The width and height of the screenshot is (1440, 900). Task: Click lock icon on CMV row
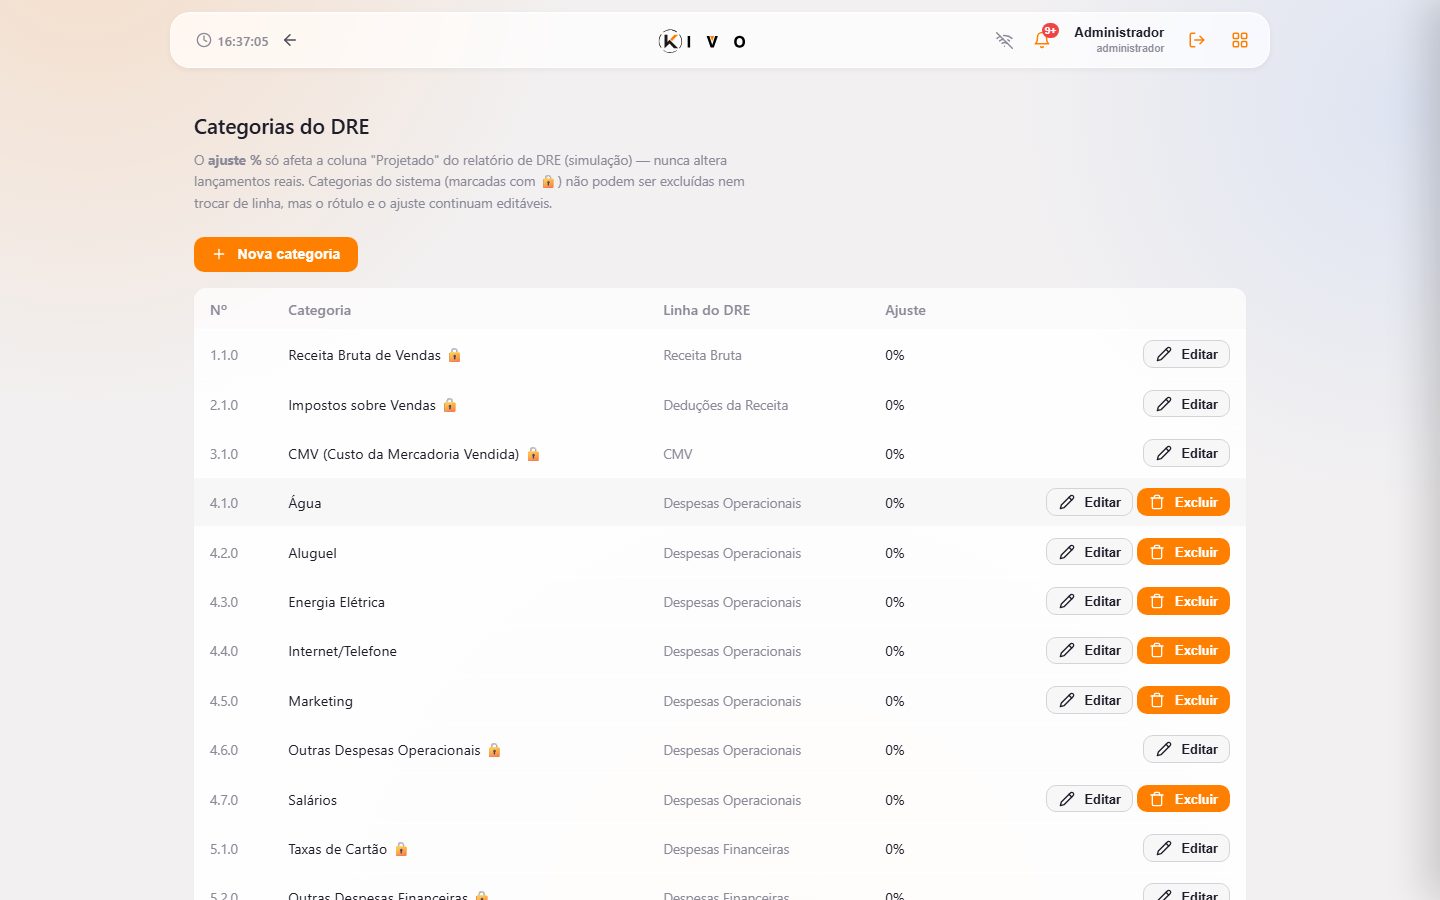533,454
